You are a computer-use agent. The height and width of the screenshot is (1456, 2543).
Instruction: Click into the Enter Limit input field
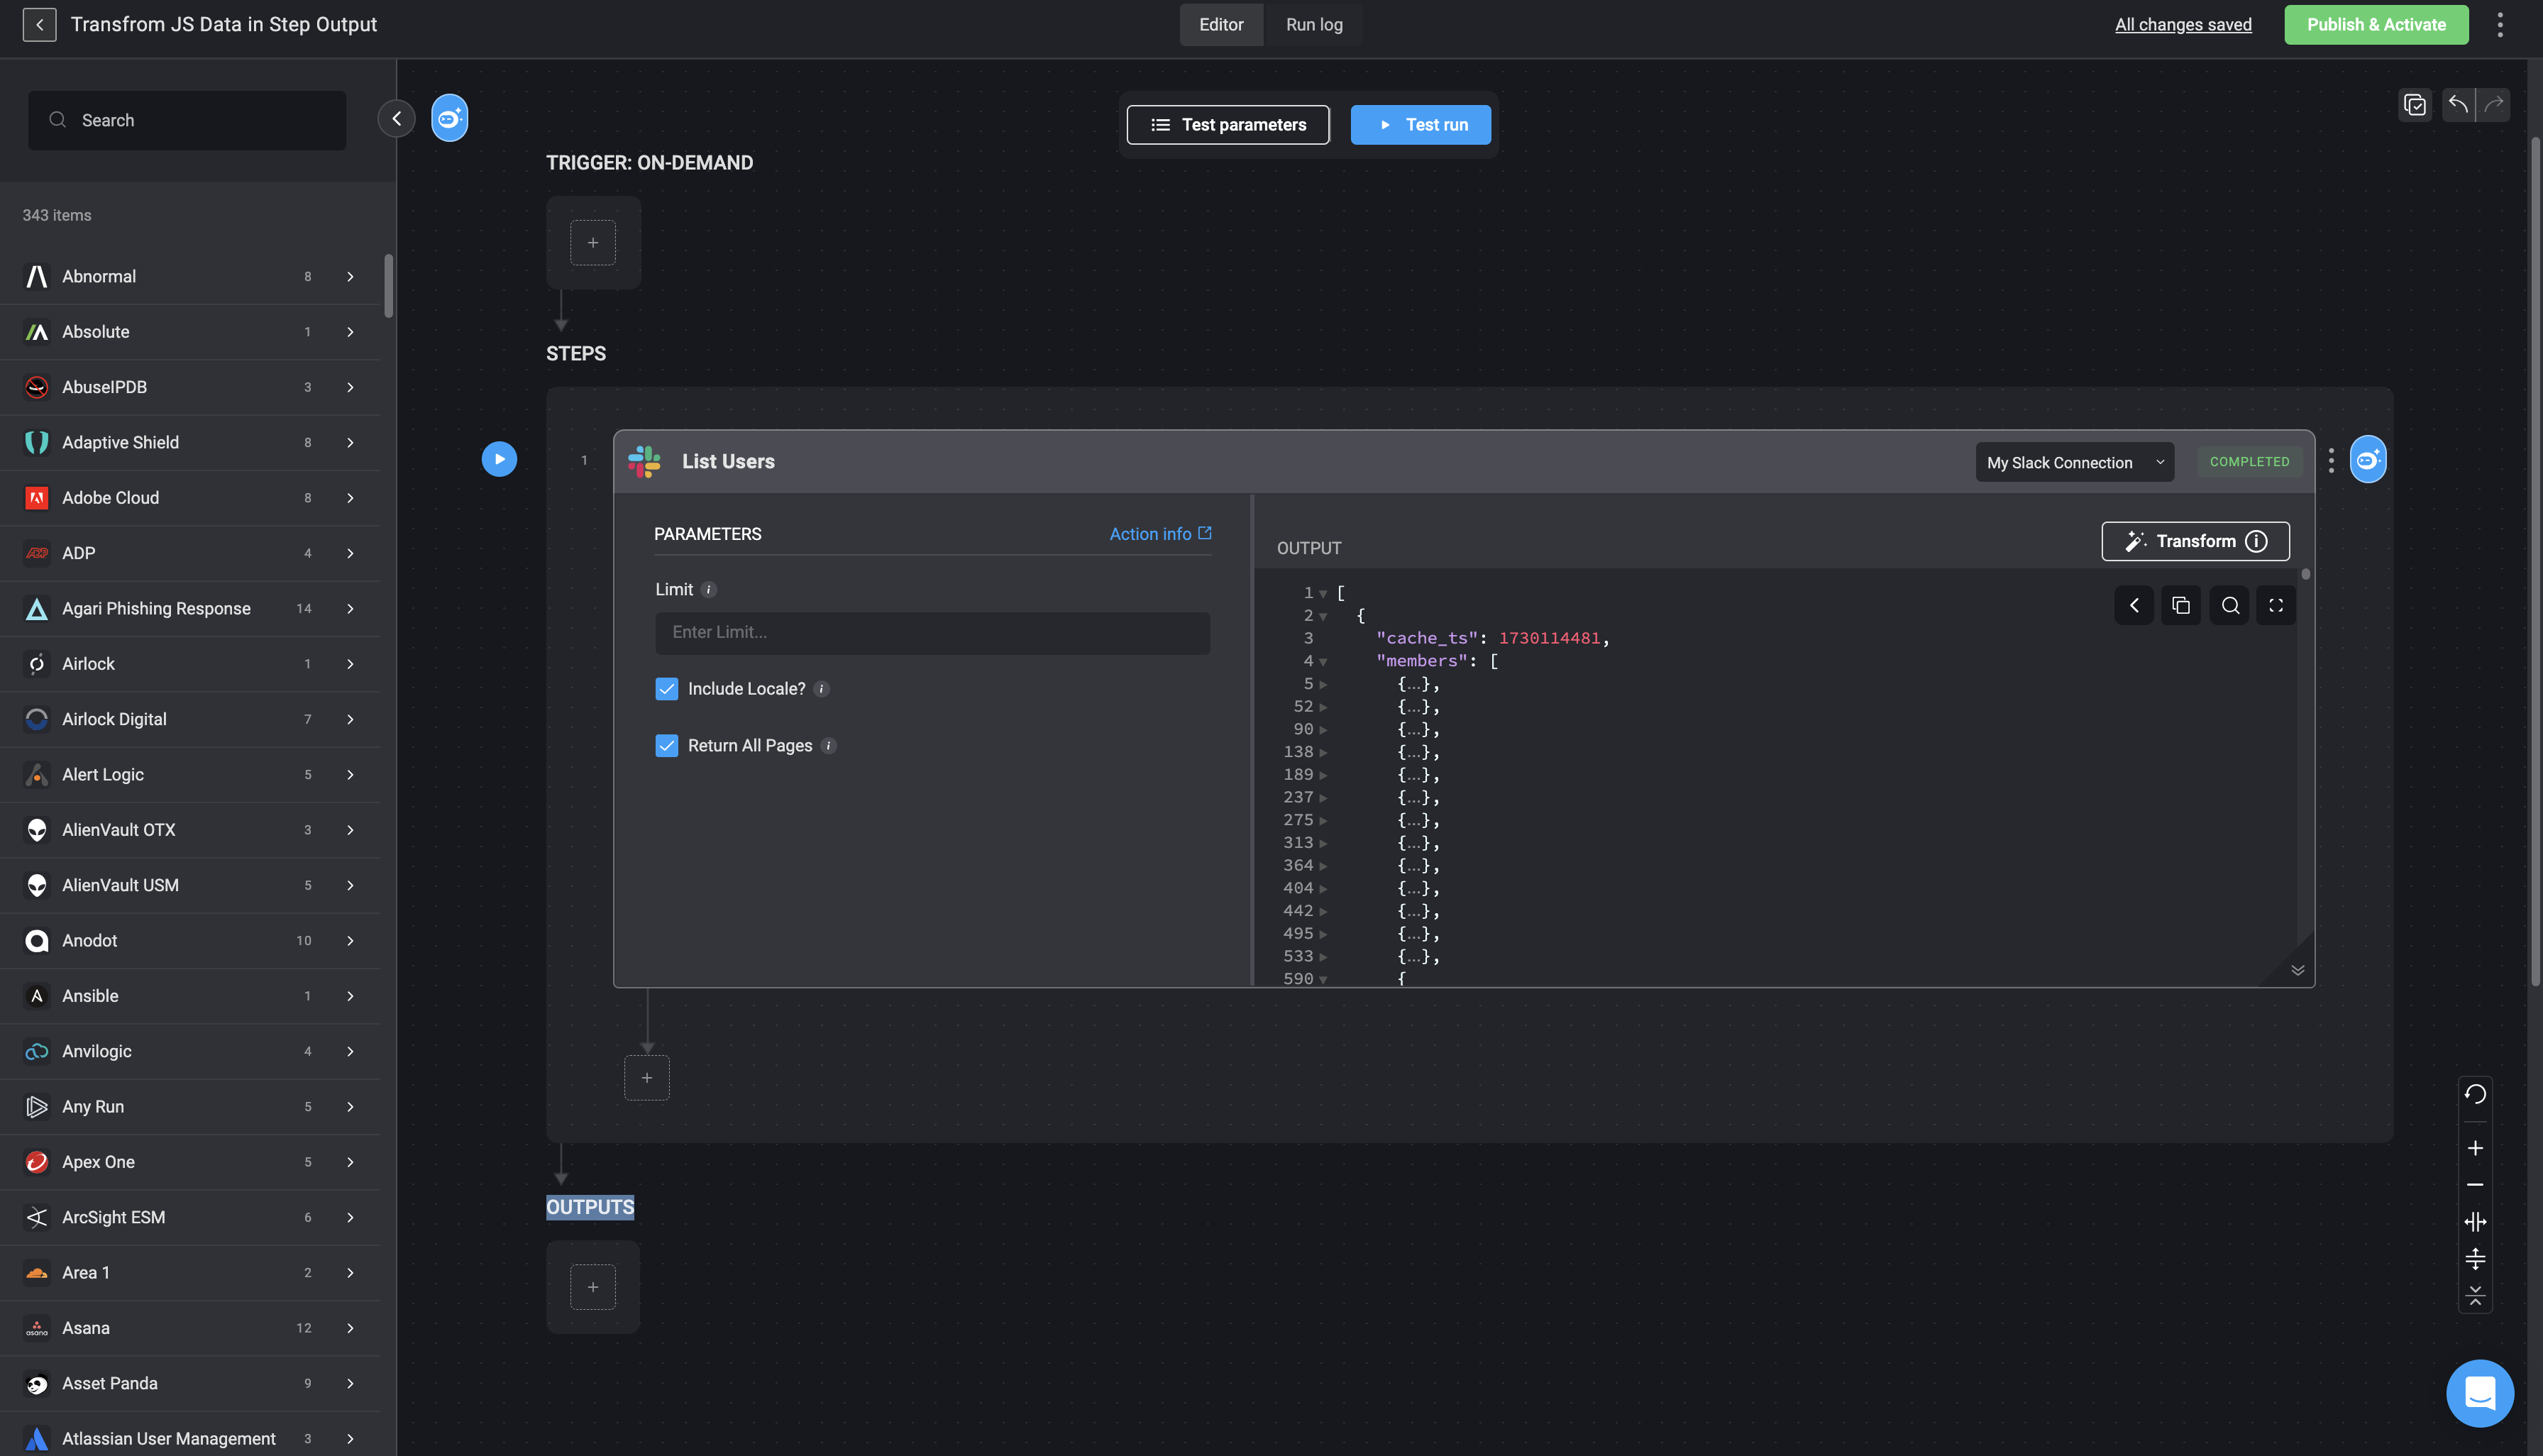(x=932, y=633)
